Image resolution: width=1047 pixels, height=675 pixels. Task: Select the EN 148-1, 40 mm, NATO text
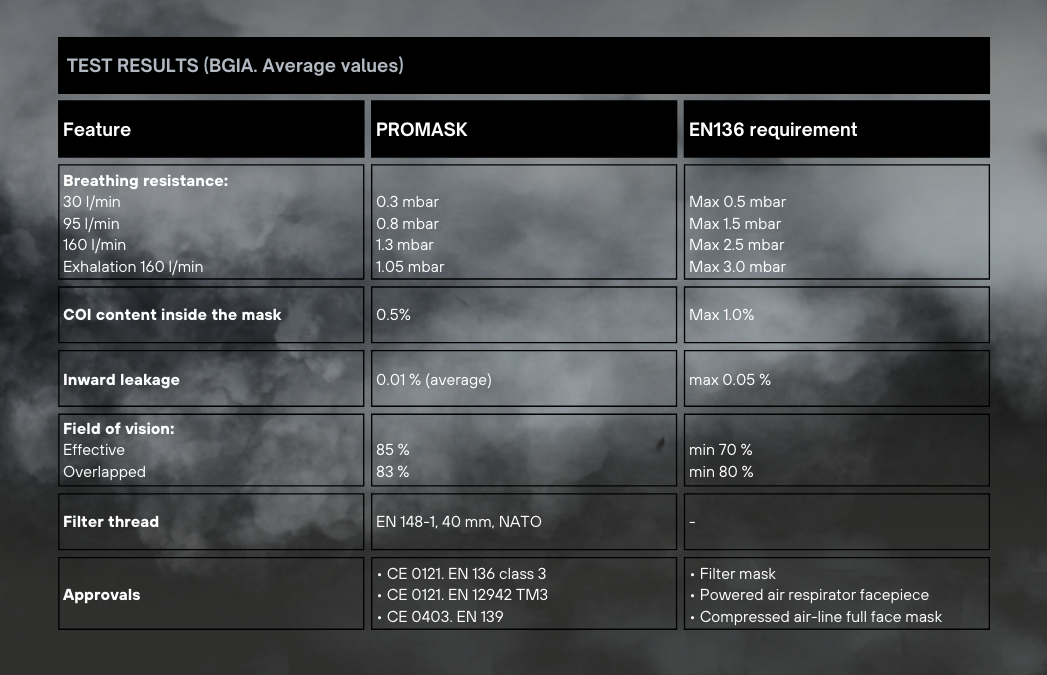click(x=458, y=522)
